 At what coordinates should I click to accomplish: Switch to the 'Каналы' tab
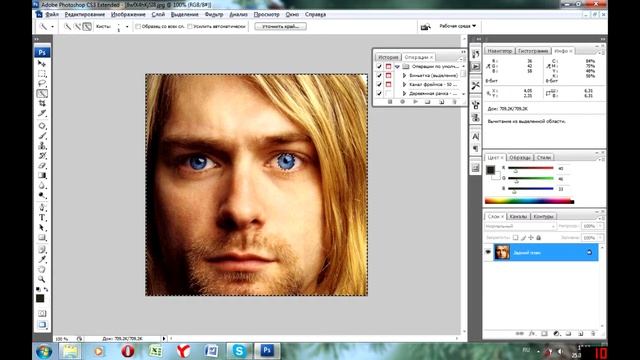click(518, 216)
